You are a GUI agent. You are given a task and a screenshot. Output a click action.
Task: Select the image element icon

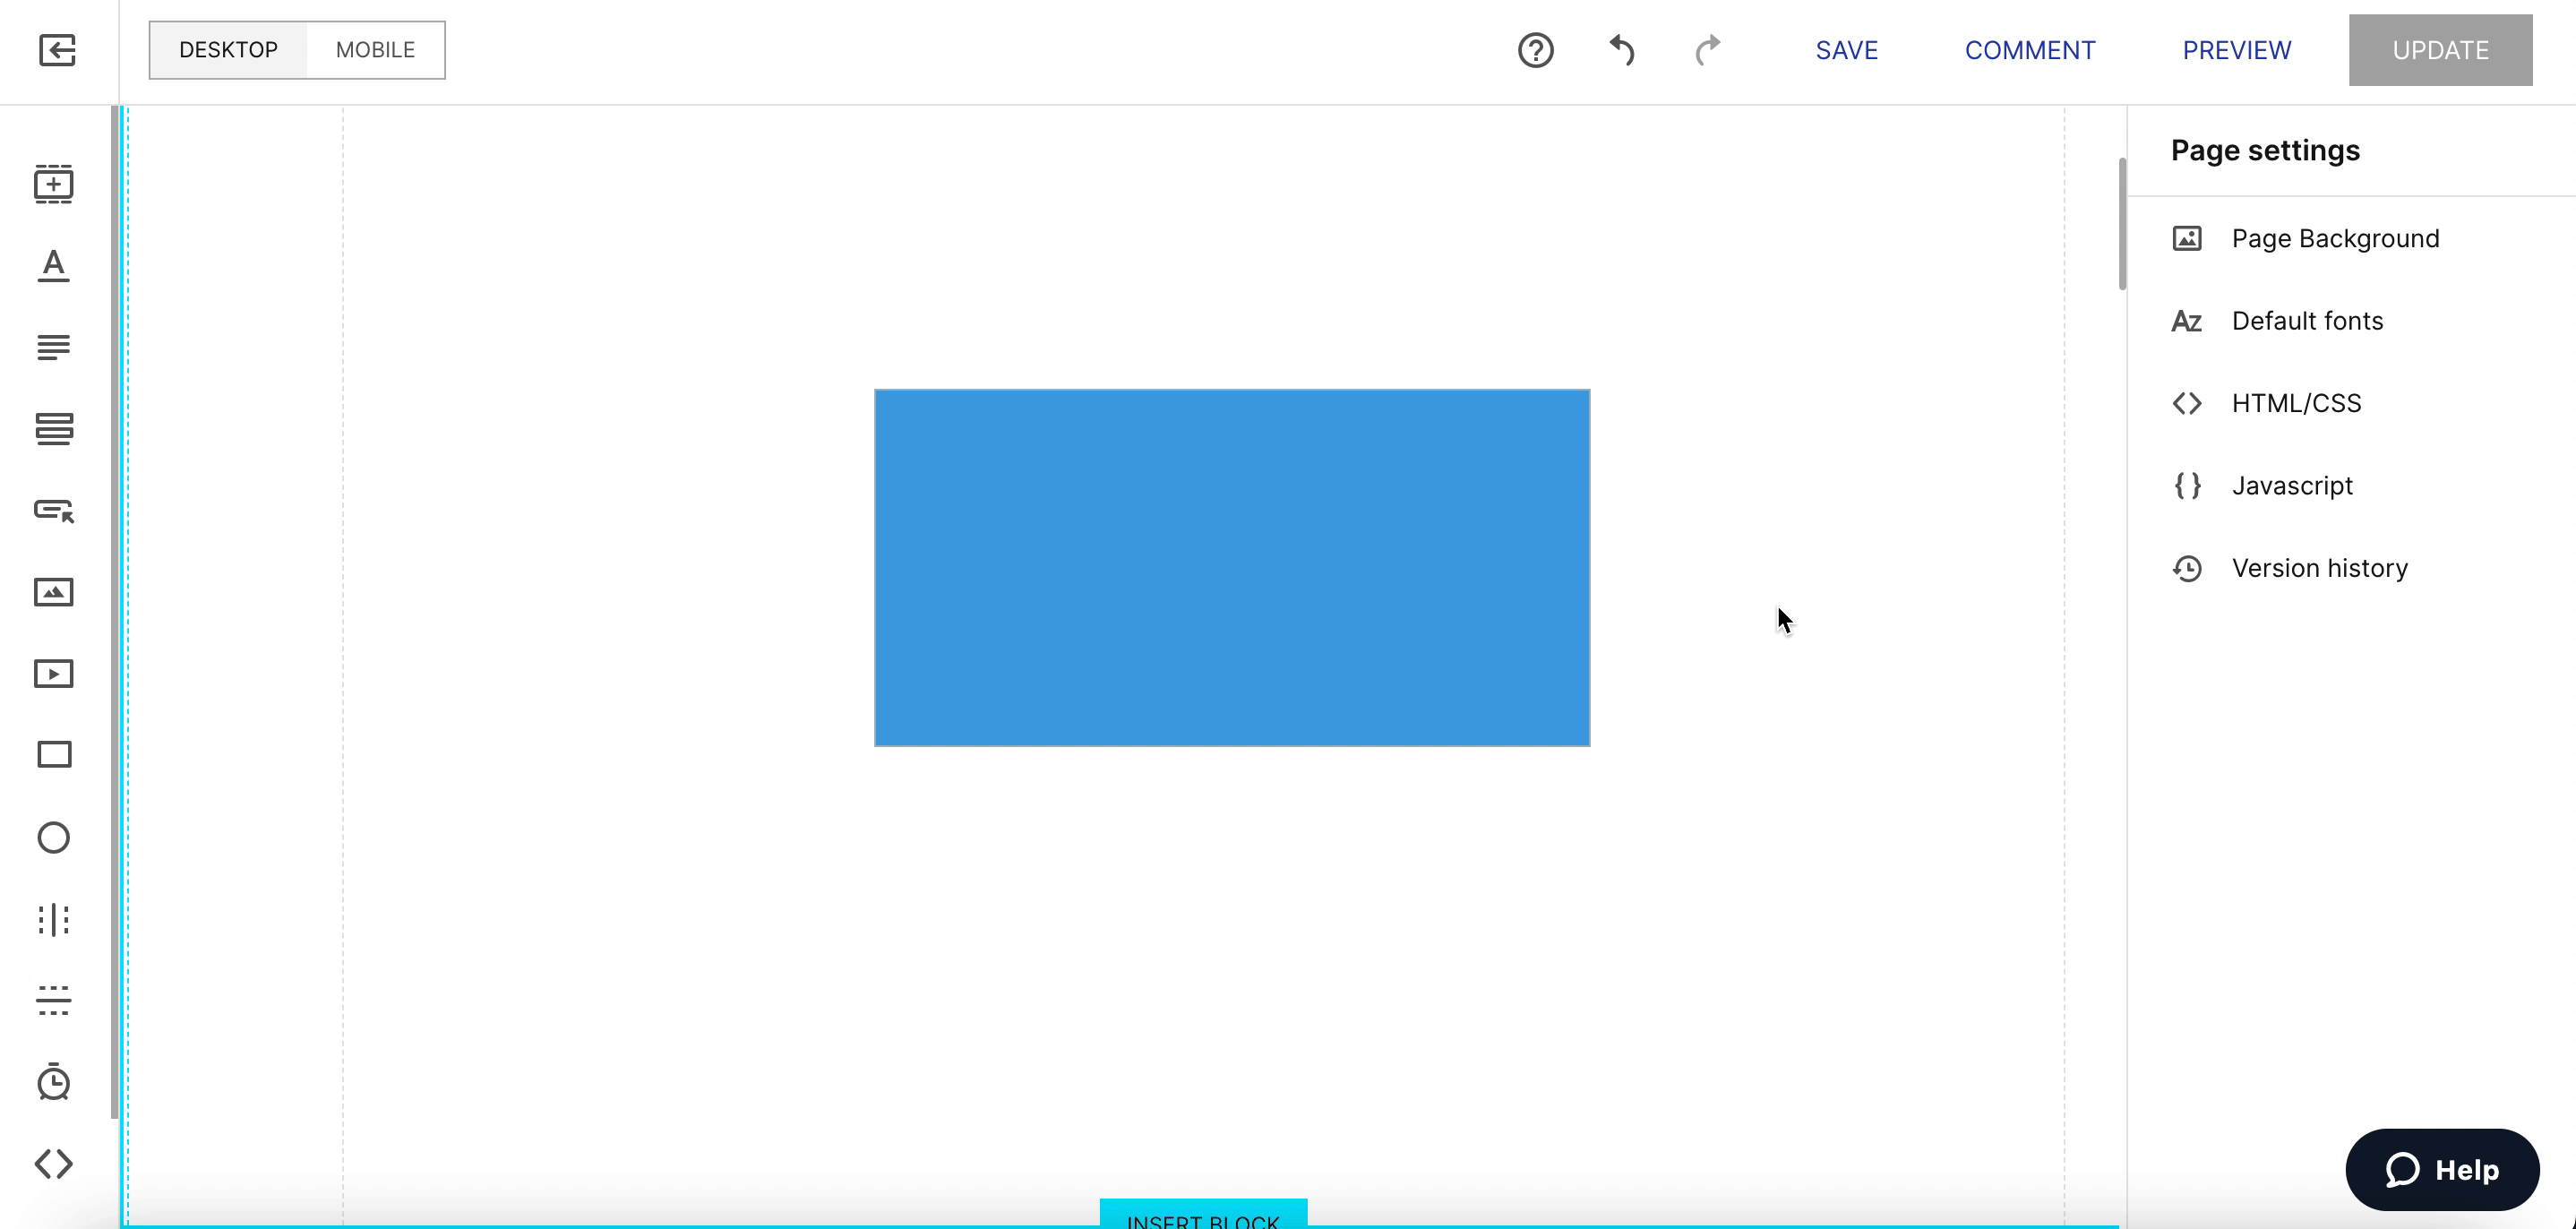54,592
